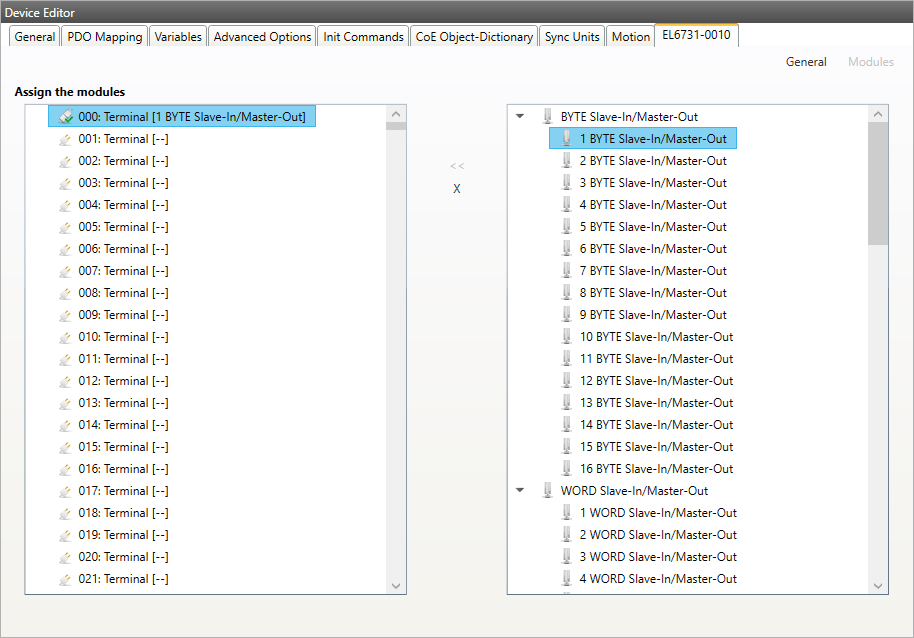Click the icon beside 000: Terminal slot

tap(66, 117)
